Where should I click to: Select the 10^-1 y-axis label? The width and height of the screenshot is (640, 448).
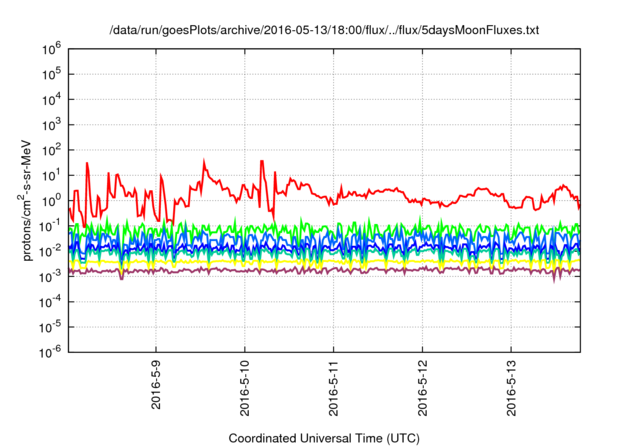(x=50, y=227)
